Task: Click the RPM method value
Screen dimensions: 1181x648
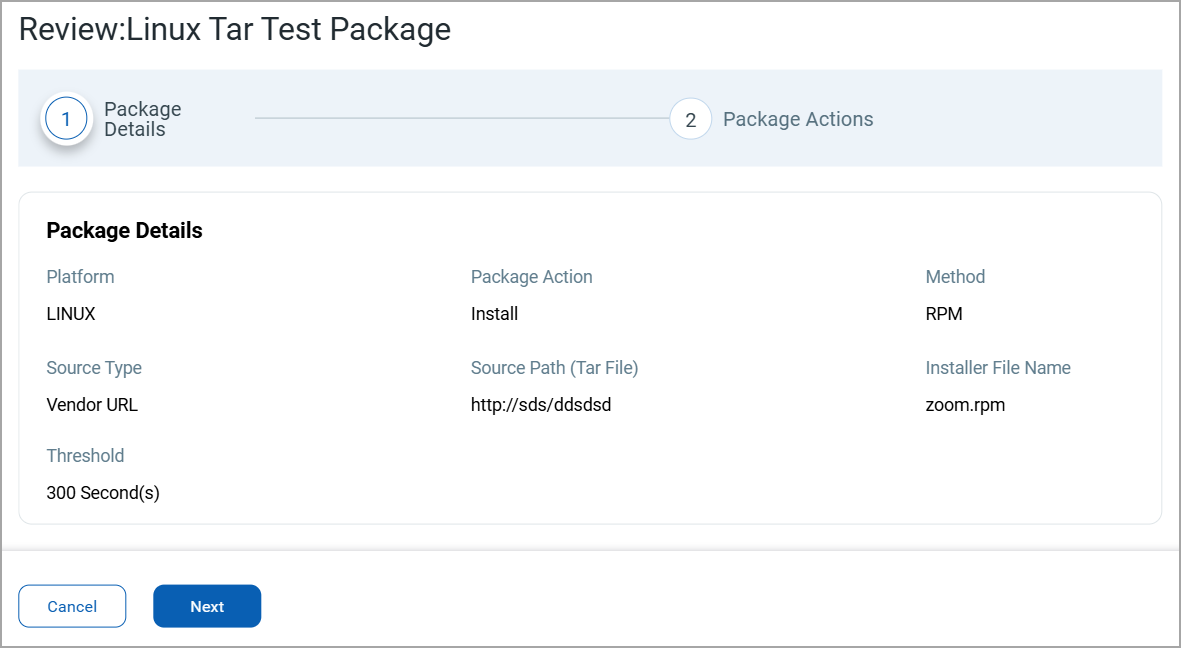Action: (944, 314)
